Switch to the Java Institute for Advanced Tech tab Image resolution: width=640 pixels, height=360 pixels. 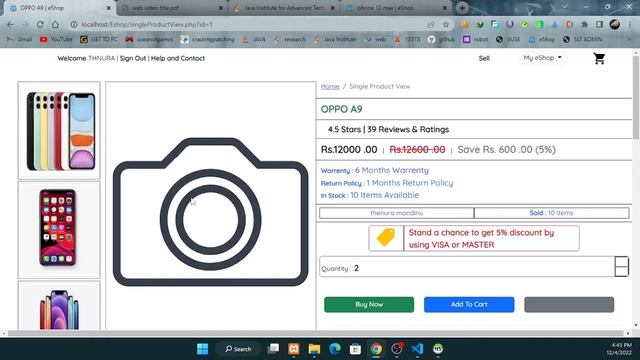tap(284, 8)
